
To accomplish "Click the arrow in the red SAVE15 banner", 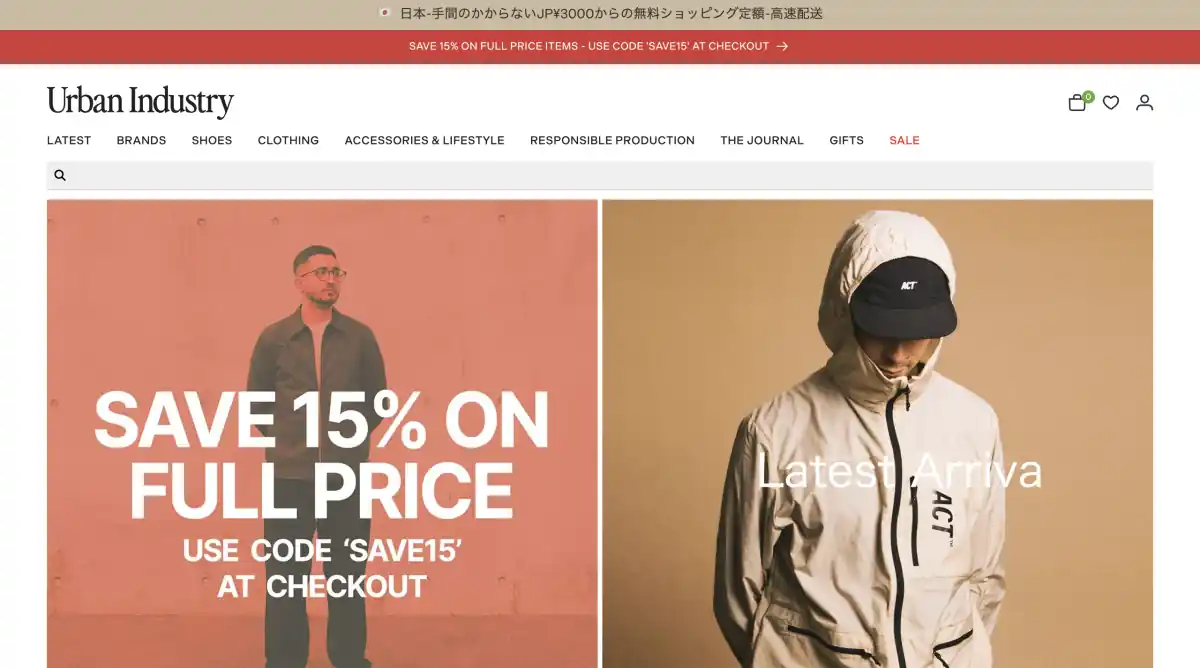I will tap(782, 46).
